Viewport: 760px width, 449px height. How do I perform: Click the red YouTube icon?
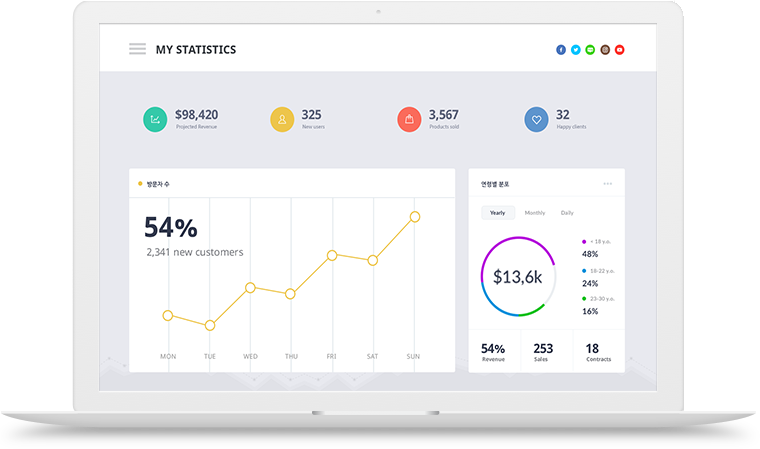point(619,49)
